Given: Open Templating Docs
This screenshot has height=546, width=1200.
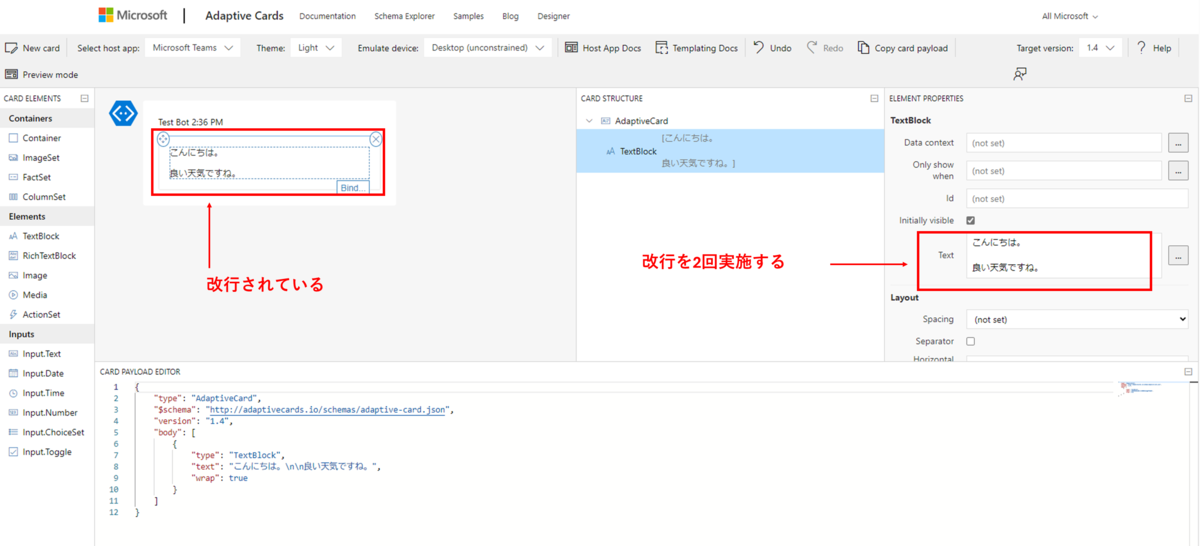Looking at the screenshot, I should (696, 48).
